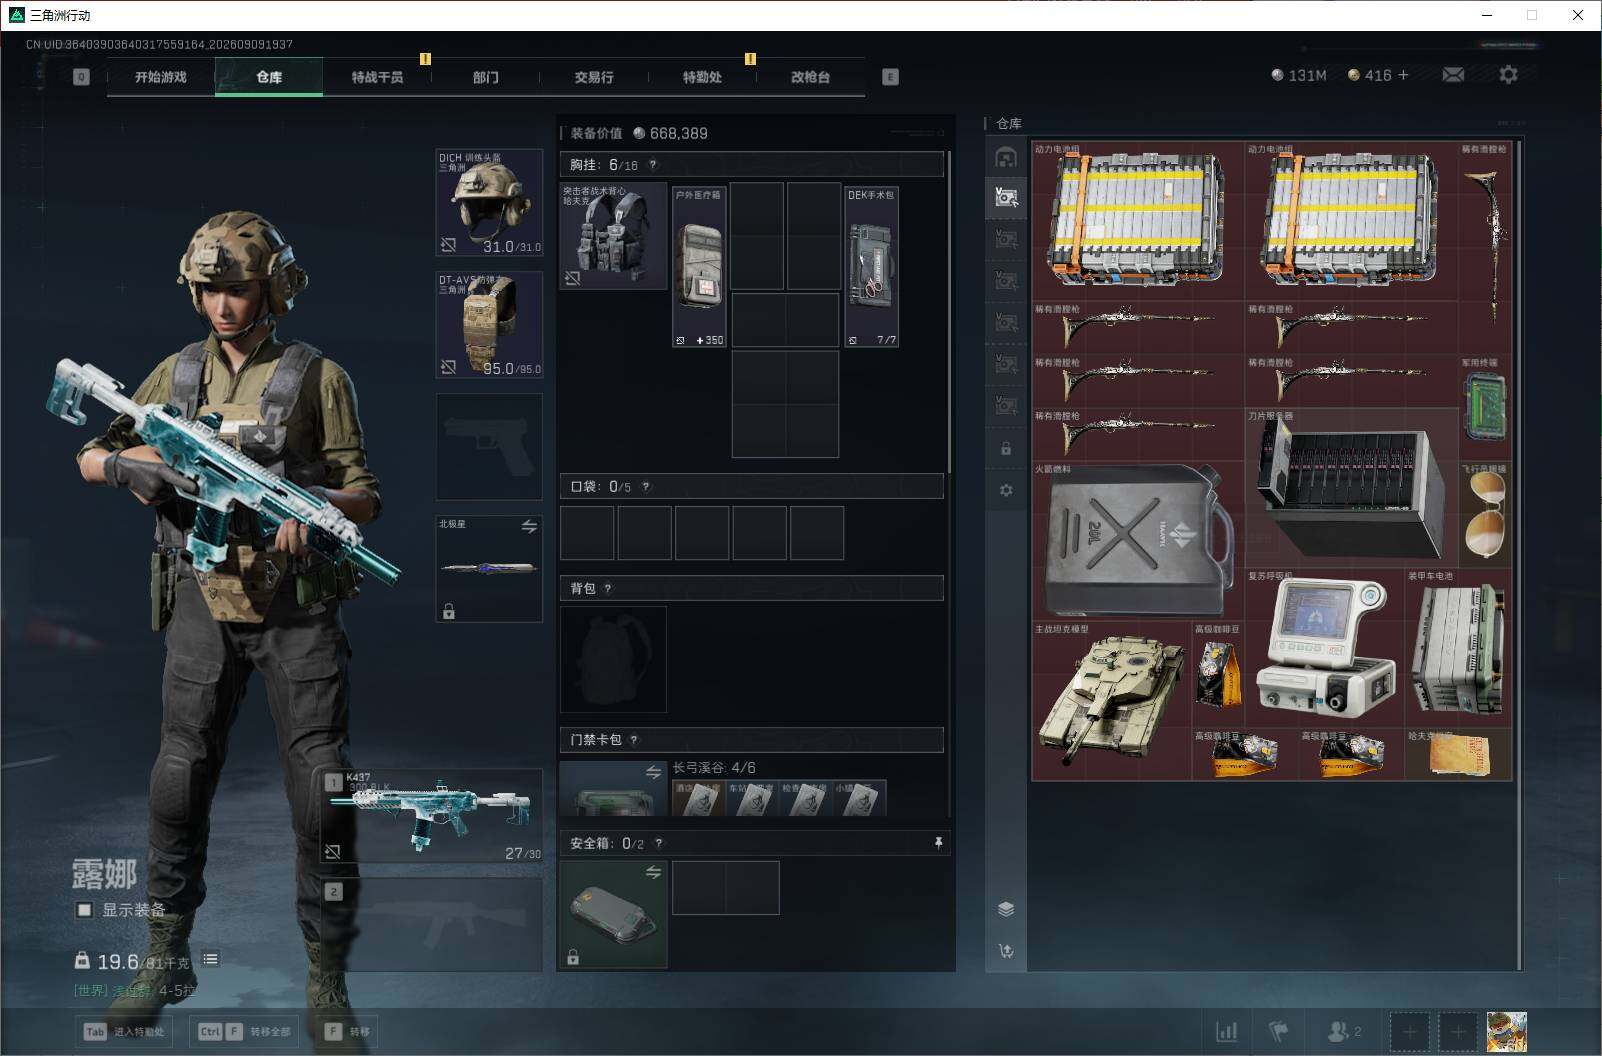The width and height of the screenshot is (1602, 1056).
Task: Select the 火箭燃料 canister in the stash
Action: [x=1137, y=541]
